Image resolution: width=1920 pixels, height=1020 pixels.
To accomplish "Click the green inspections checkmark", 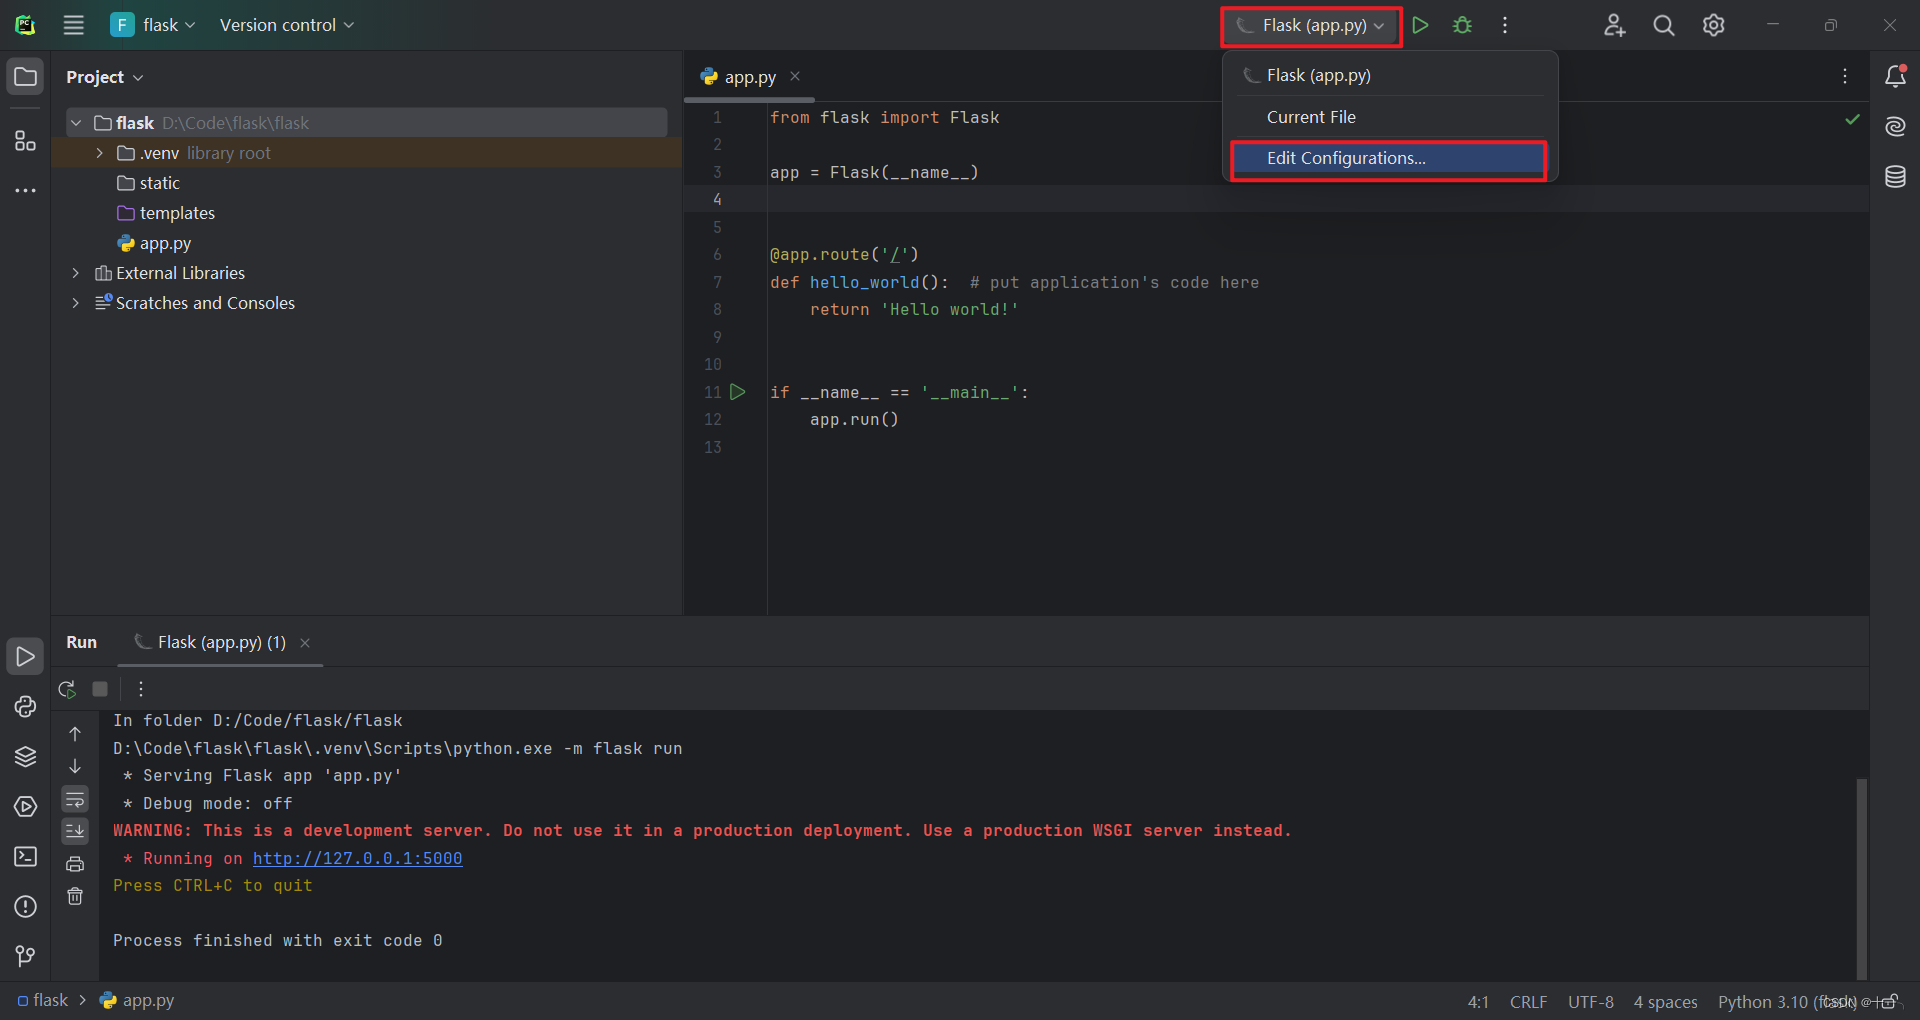I will pyautogui.click(x=1852, y=119).
